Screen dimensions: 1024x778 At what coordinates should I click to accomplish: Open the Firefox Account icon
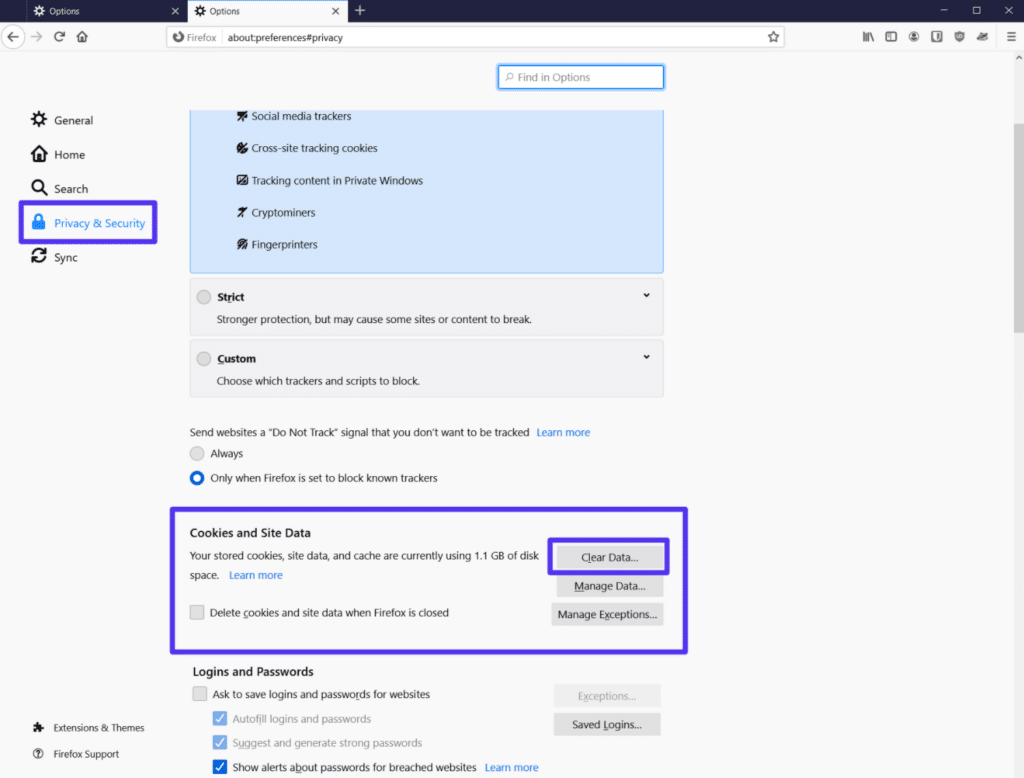coord(913,36)
